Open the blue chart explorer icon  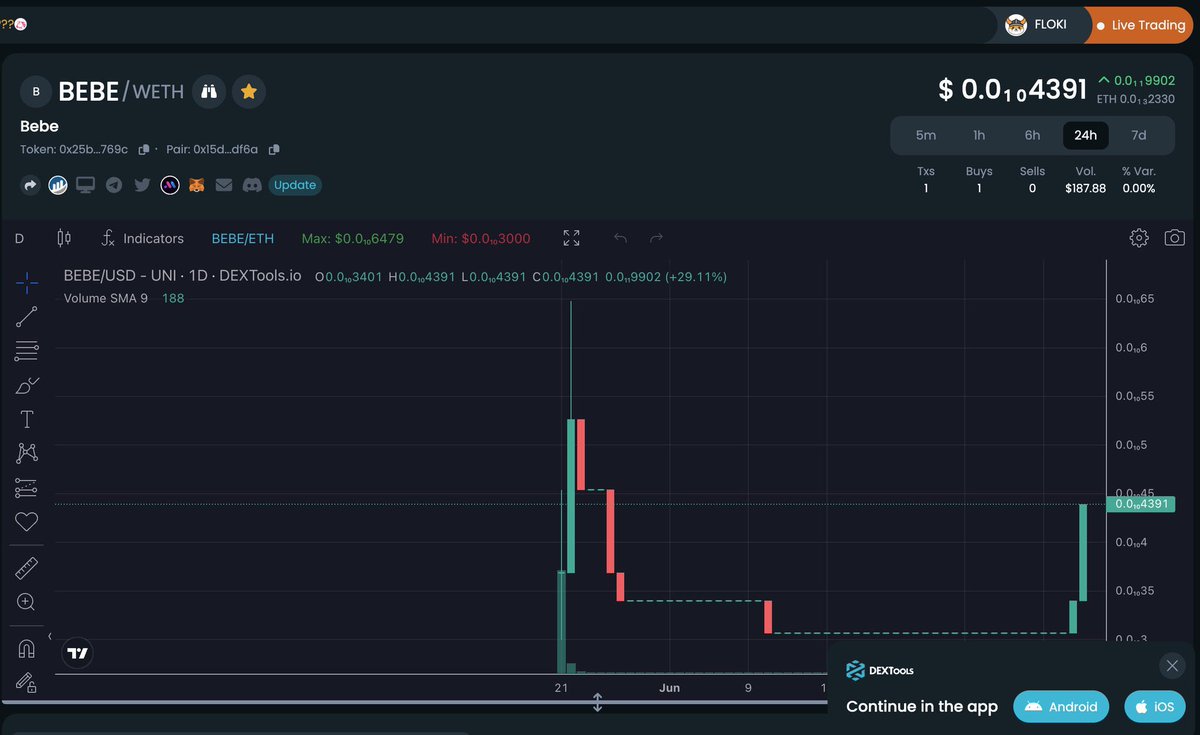pos(58,185)
